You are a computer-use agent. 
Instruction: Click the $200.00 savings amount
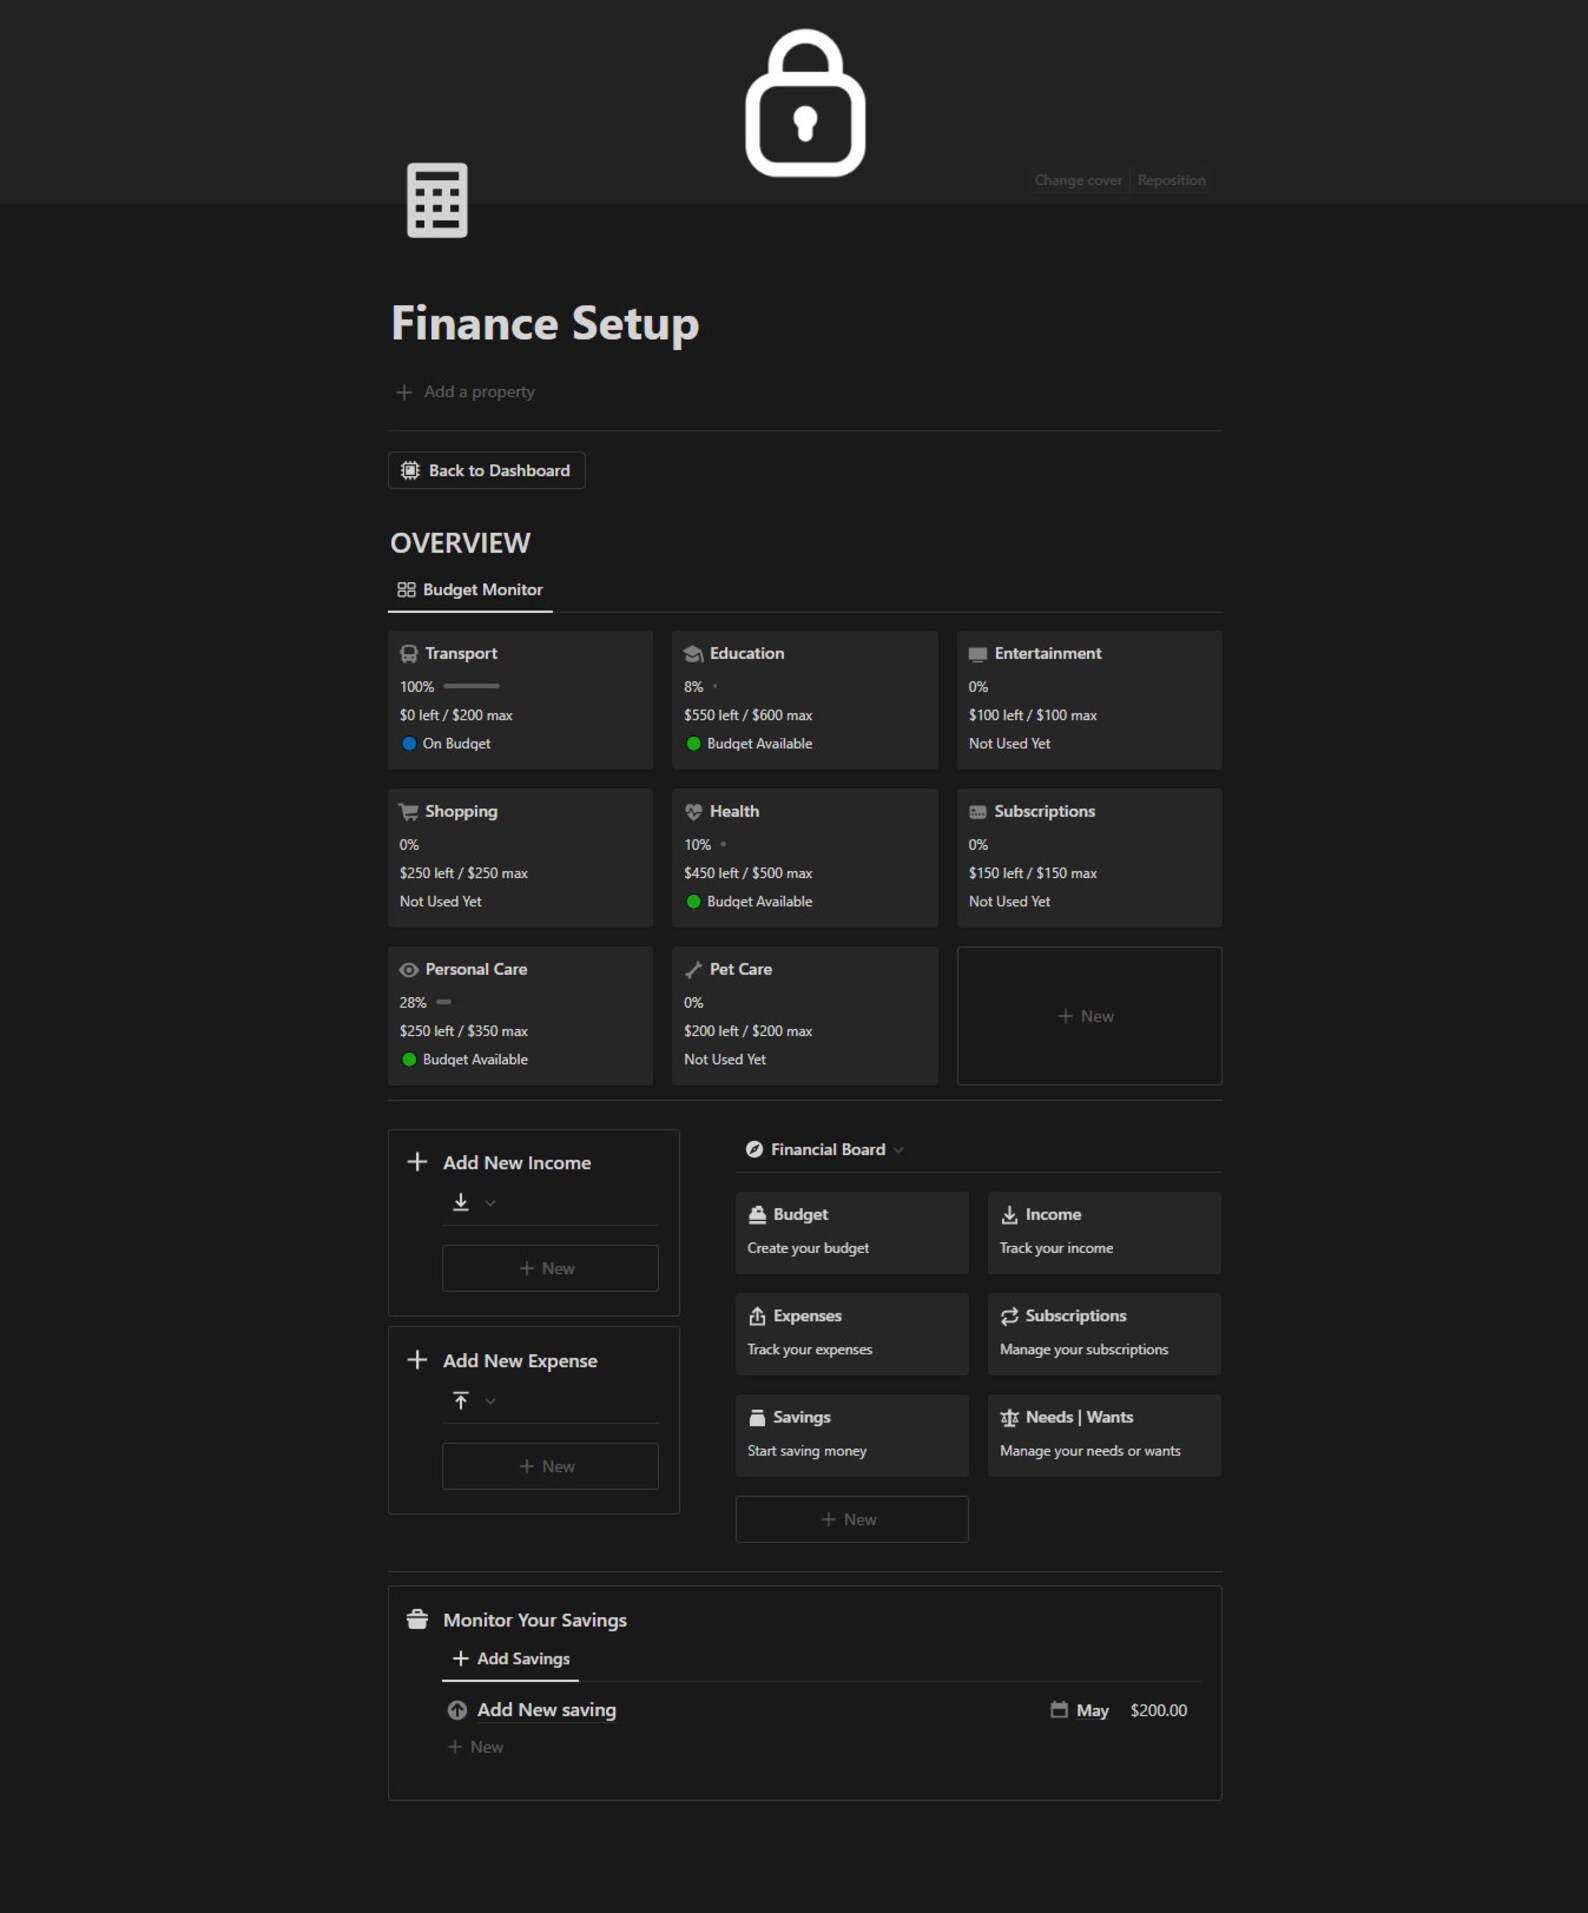point(1158,1711)
